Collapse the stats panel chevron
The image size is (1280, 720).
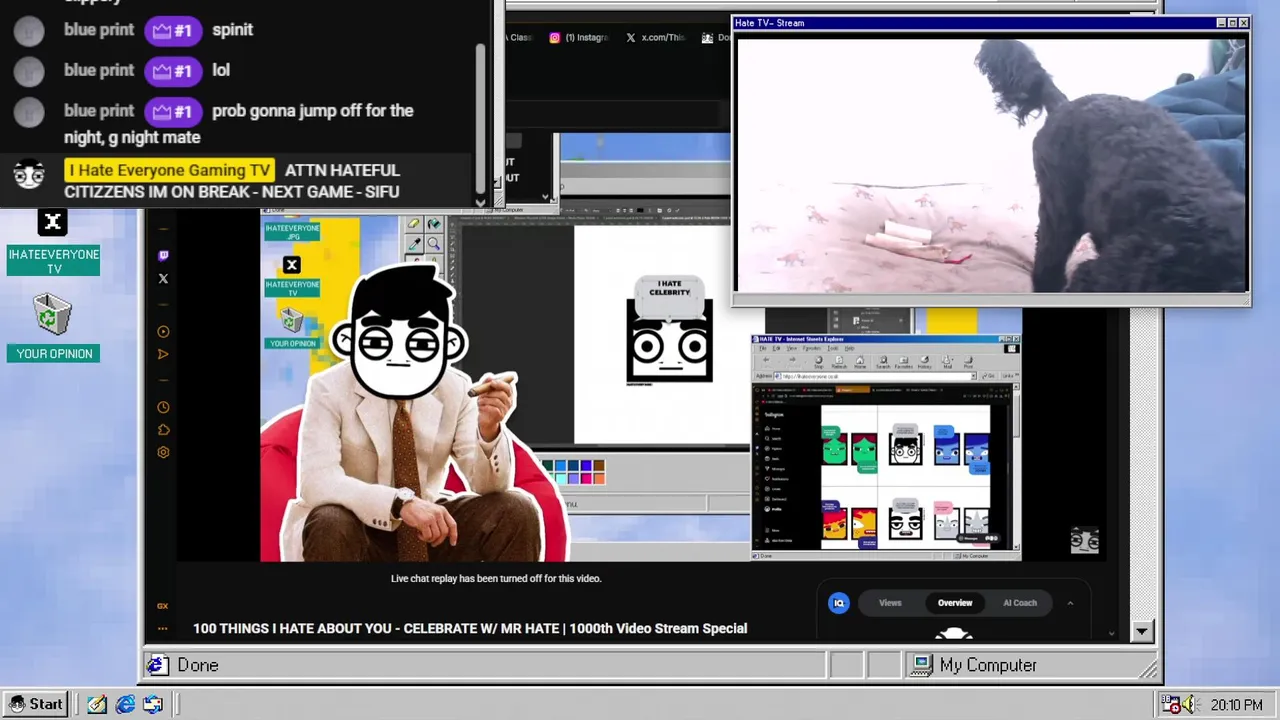click(1070, 603)
